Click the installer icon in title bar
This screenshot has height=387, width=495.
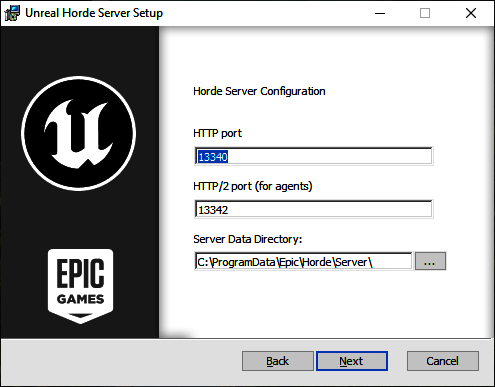click(x=12, y=13)
